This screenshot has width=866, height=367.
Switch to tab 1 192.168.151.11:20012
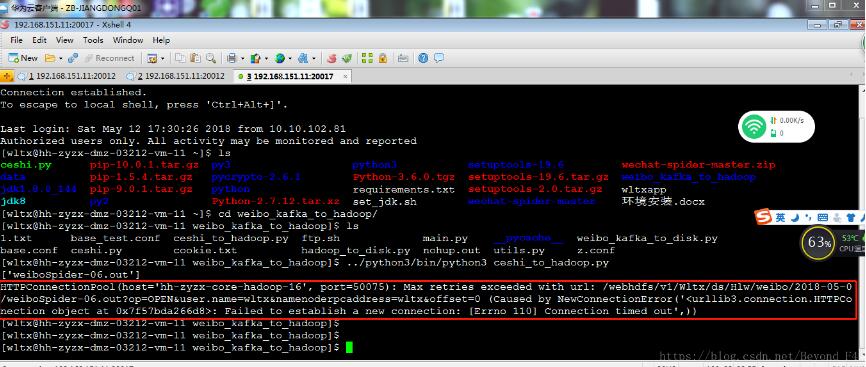(66, 76)
